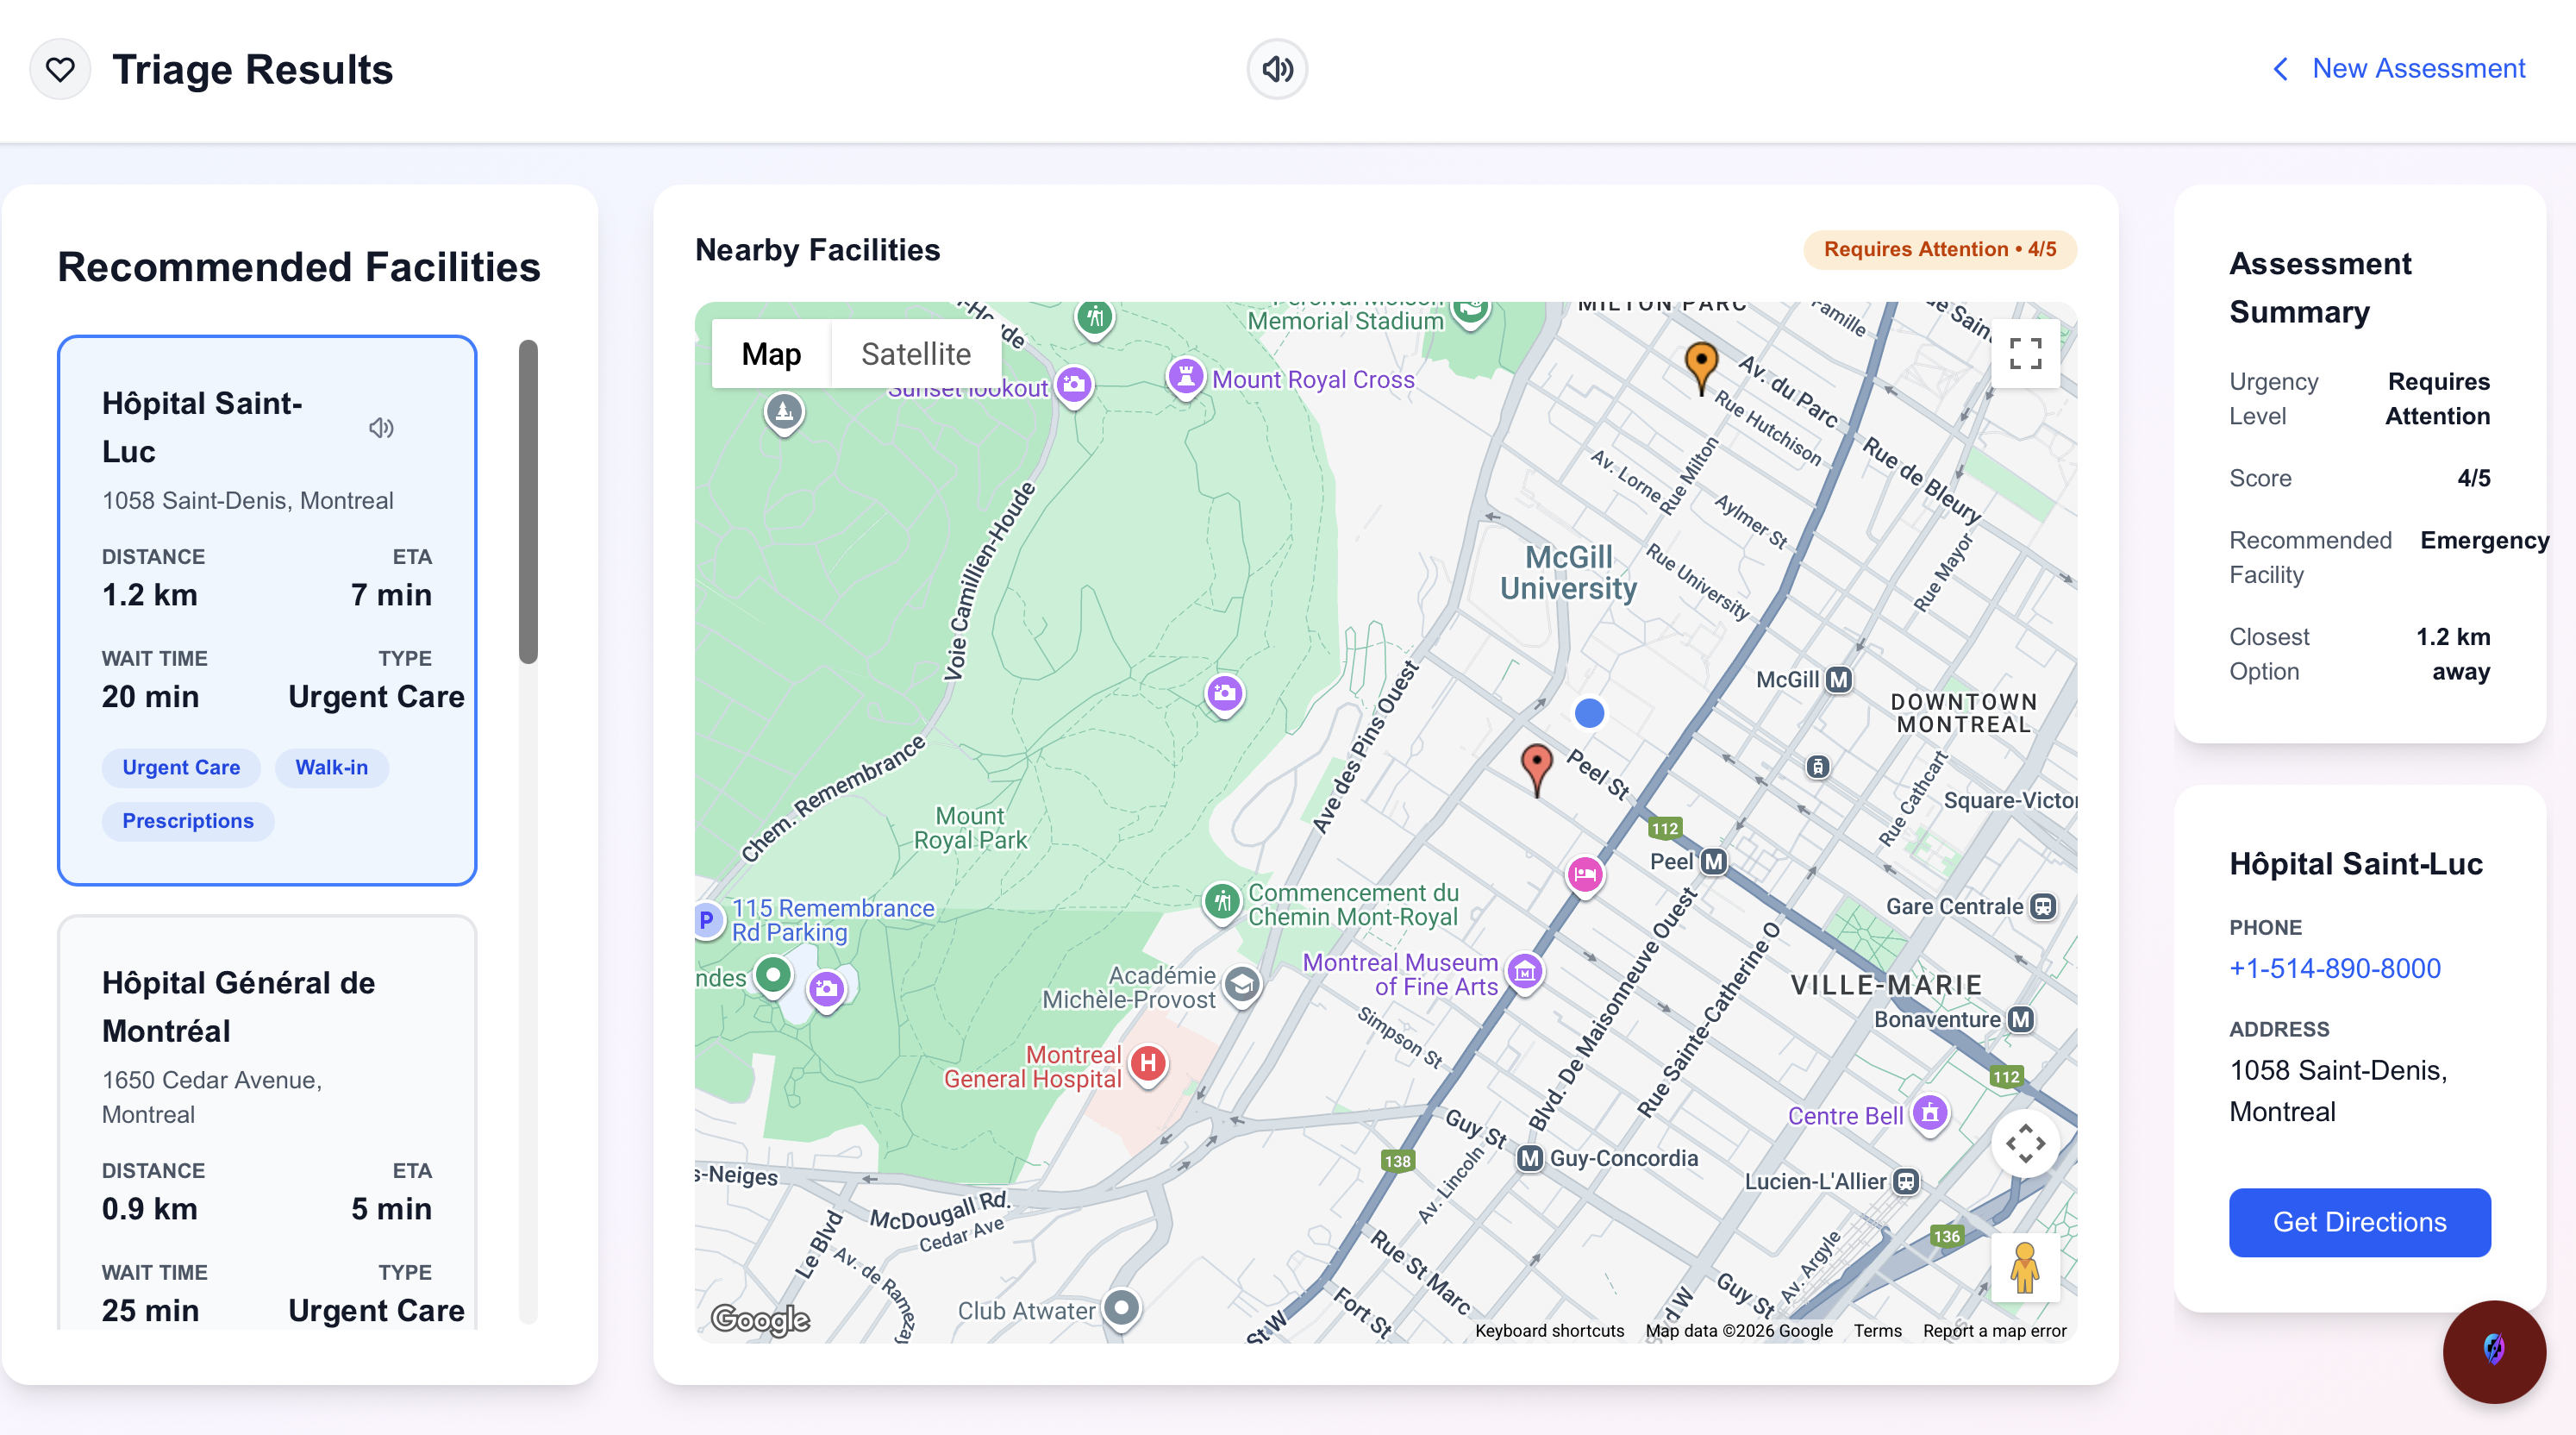This screenshot has width=2576, height=1435.
Task: Click the heart icon beside Triage Results
Action: coord(60,69)
